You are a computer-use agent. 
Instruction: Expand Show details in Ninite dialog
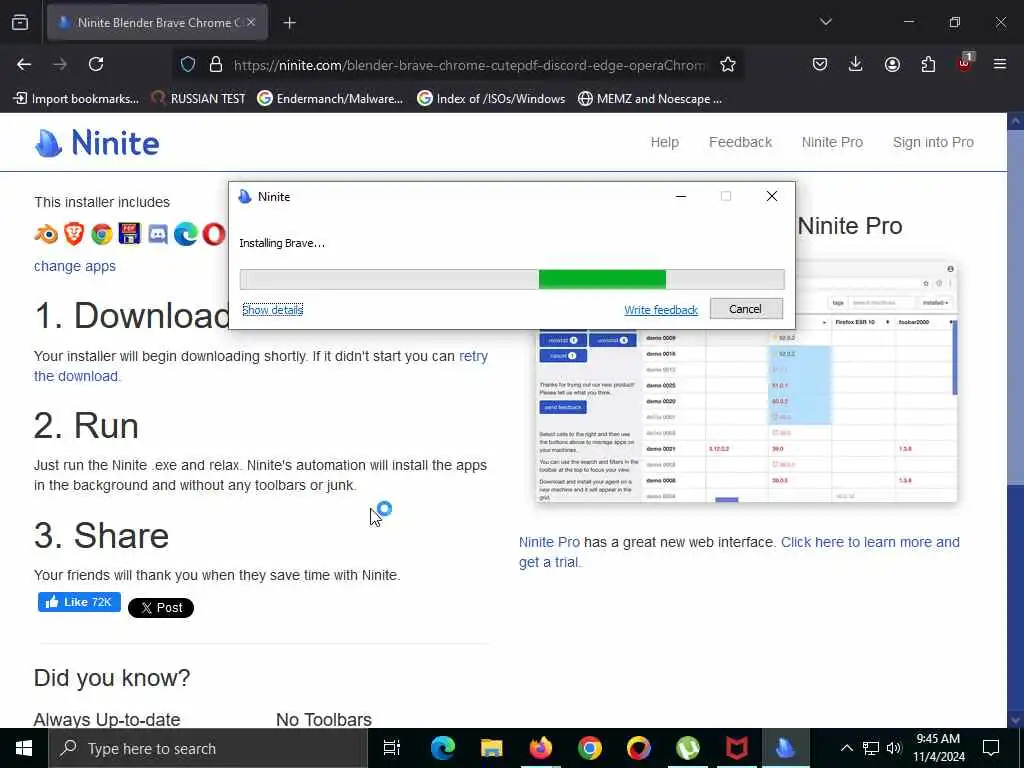point(272,310)
